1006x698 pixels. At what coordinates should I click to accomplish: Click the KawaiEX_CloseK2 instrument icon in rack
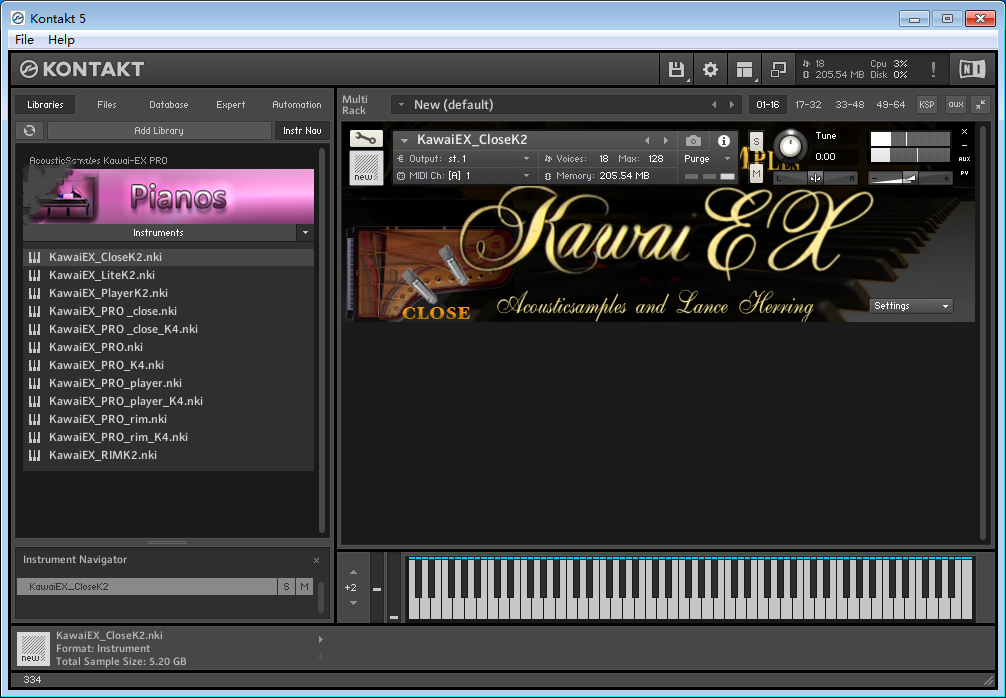366,168
